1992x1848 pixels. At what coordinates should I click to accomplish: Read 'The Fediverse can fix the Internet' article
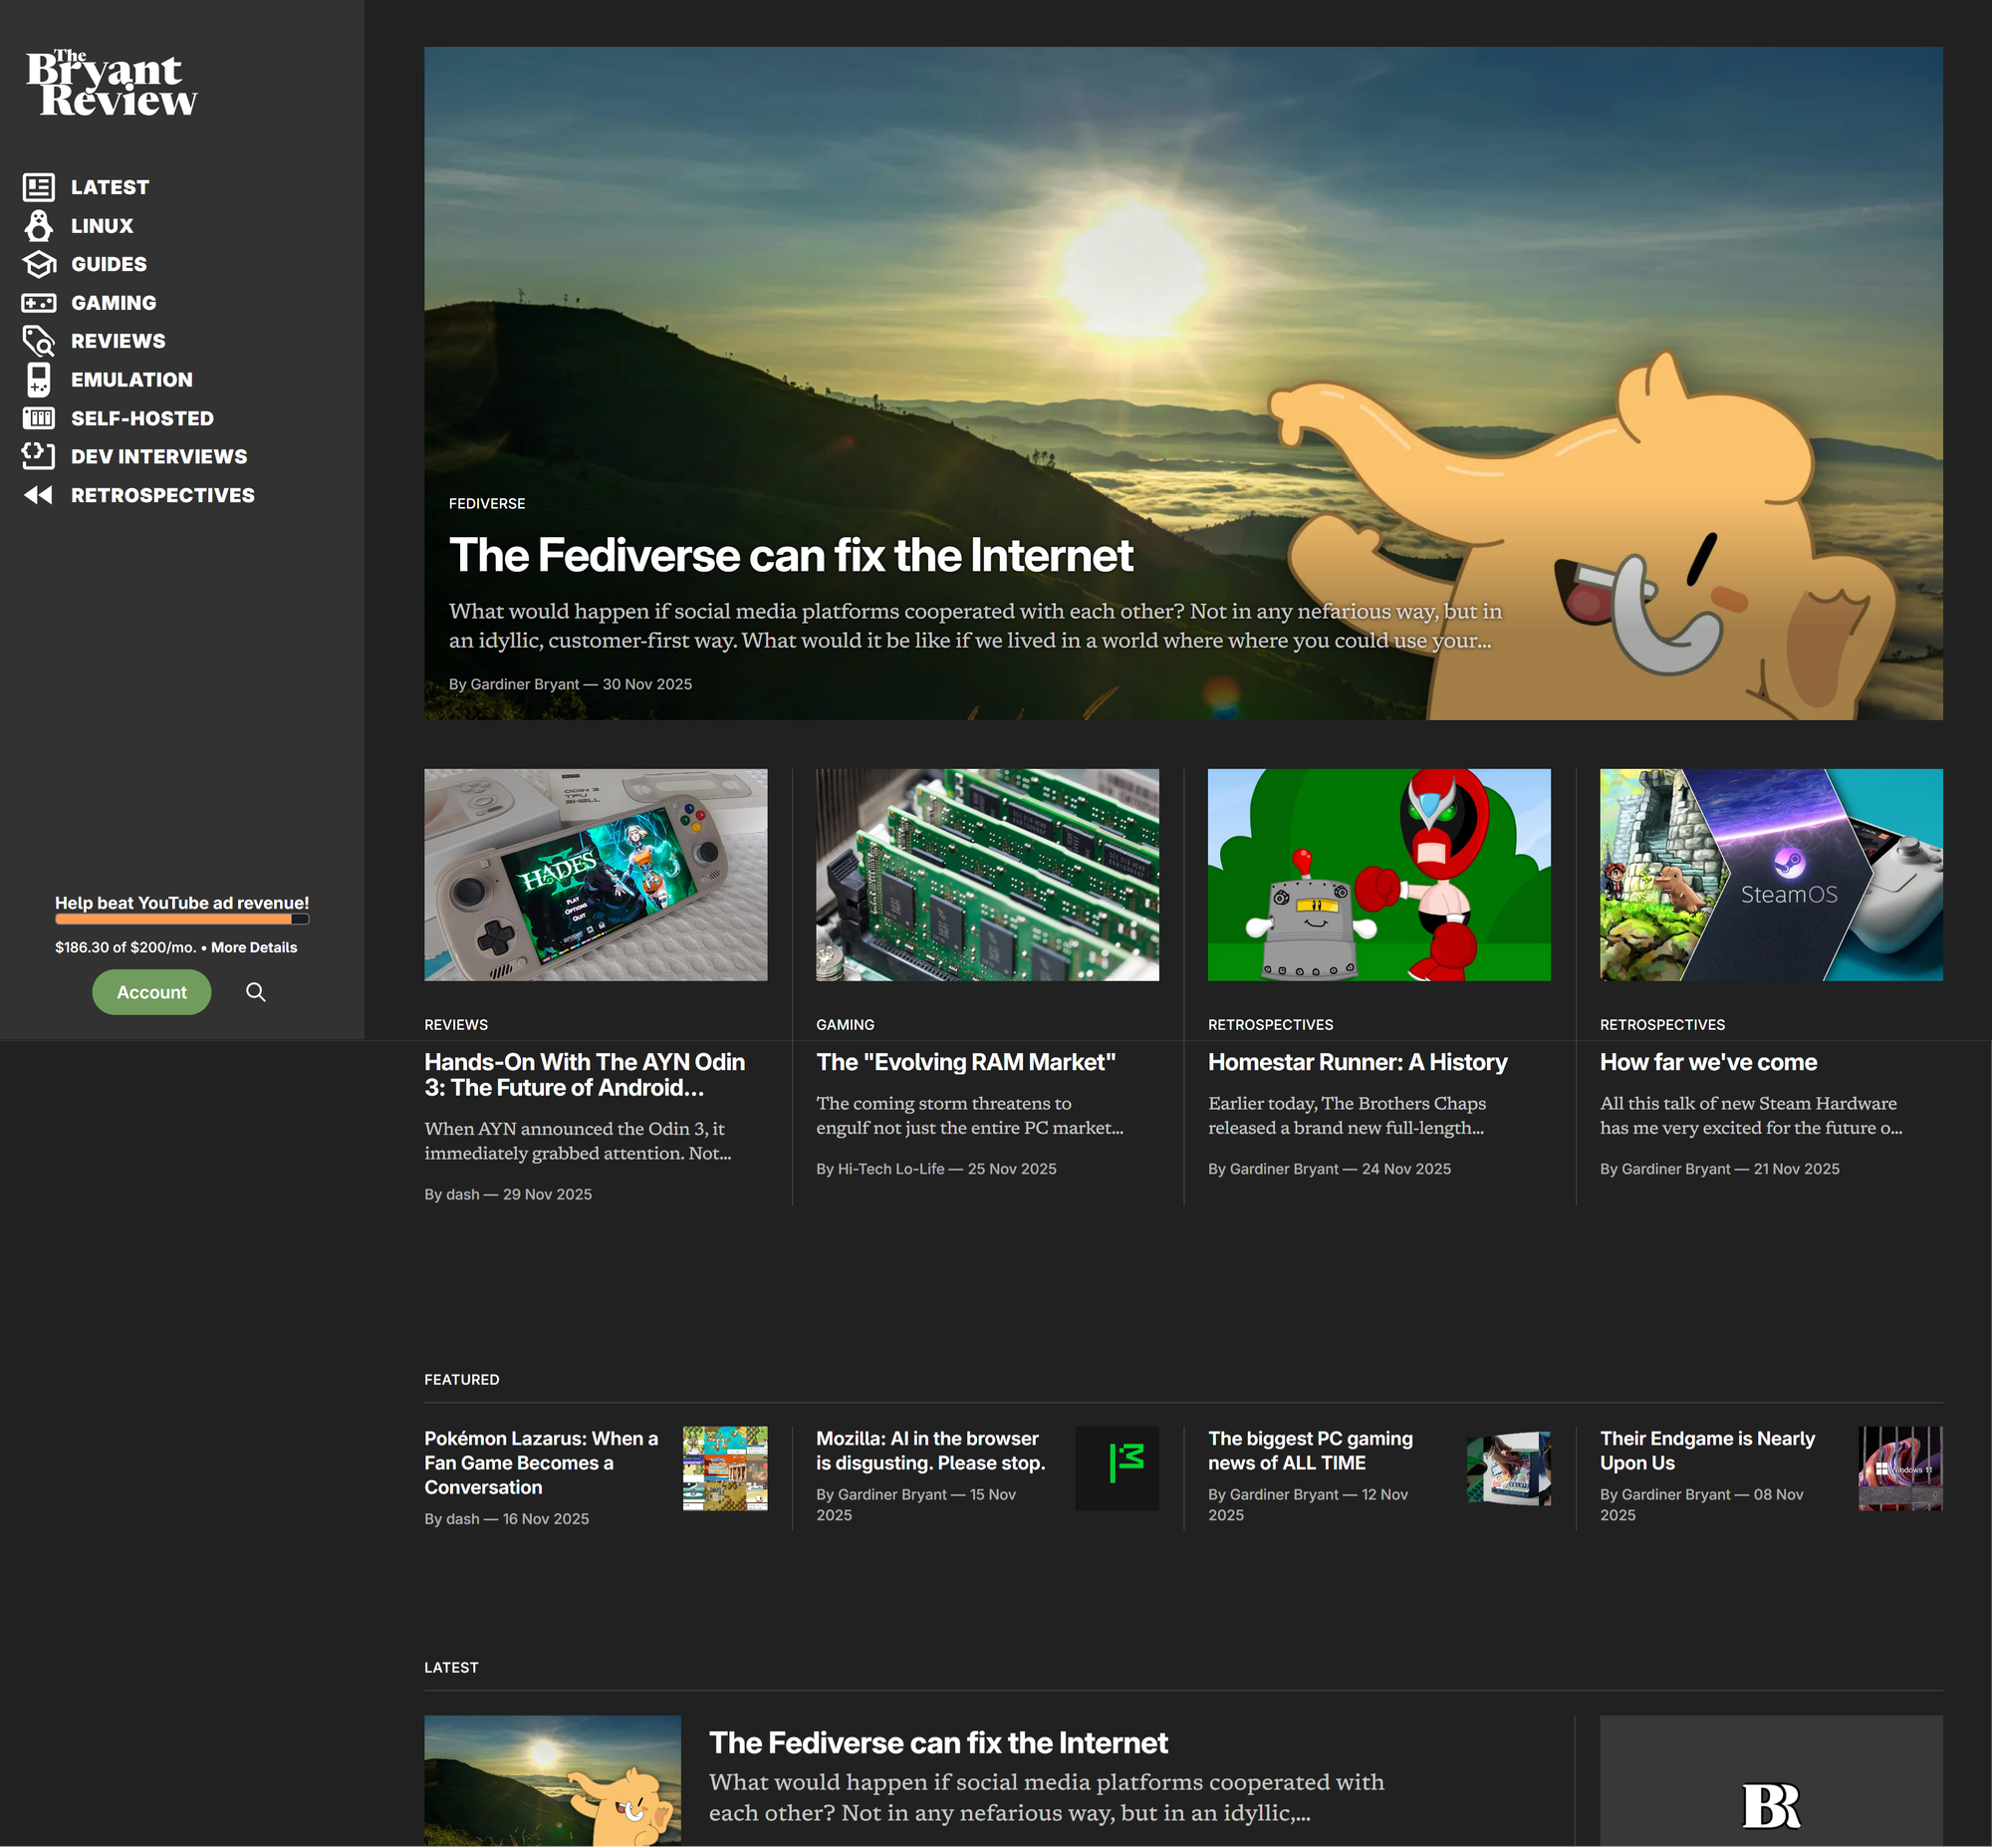[792, 556]
